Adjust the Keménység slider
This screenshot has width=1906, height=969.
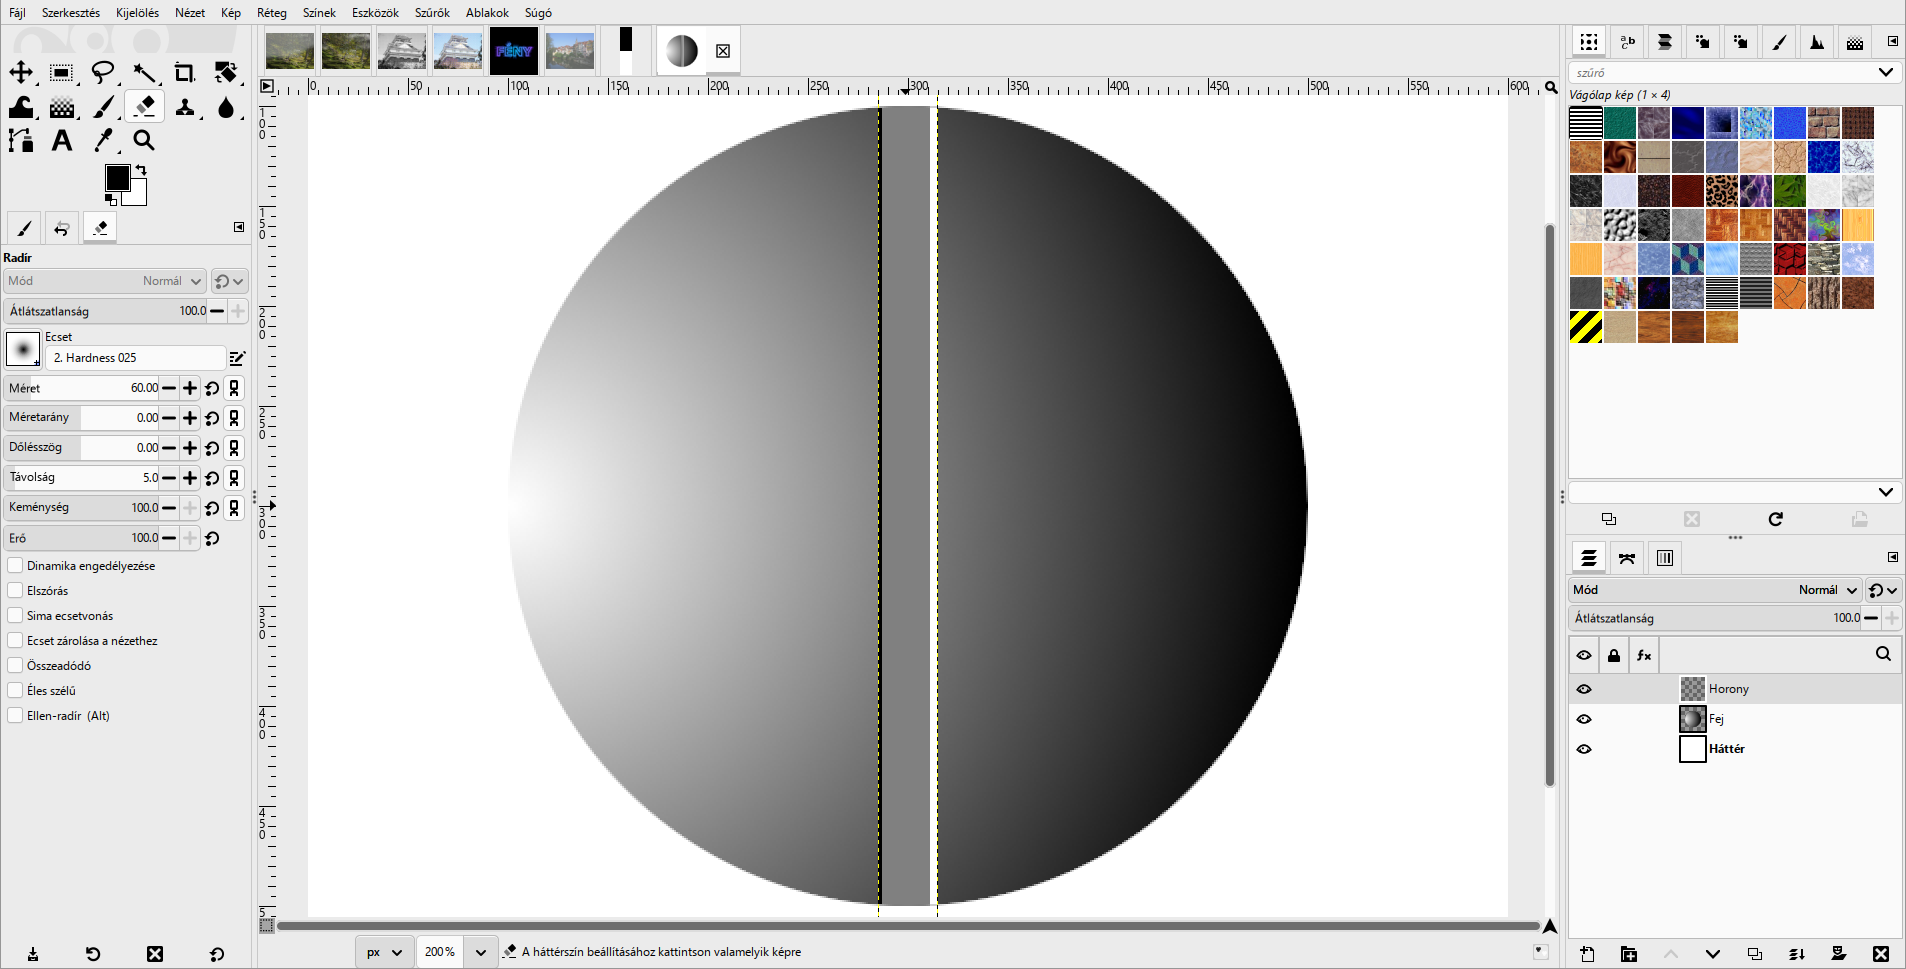[x=81, y=508]
